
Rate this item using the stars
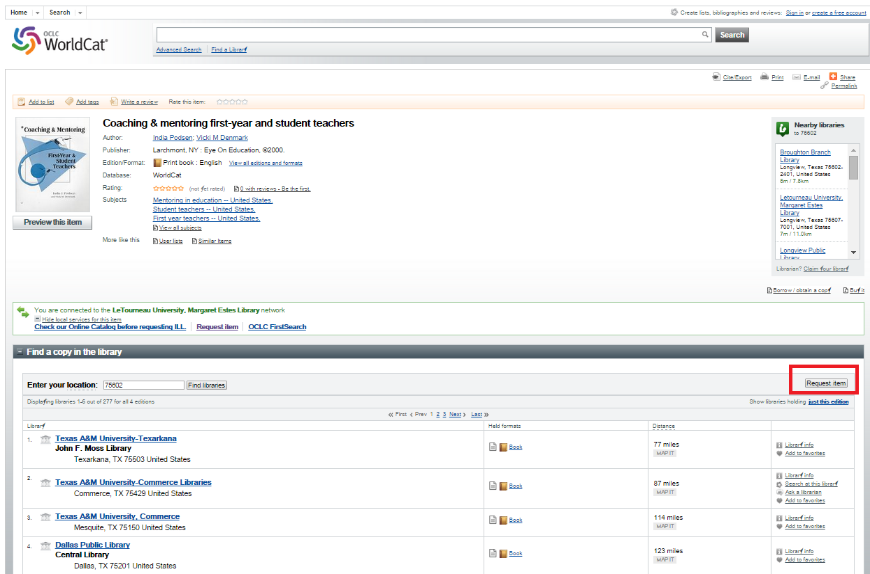232,102
